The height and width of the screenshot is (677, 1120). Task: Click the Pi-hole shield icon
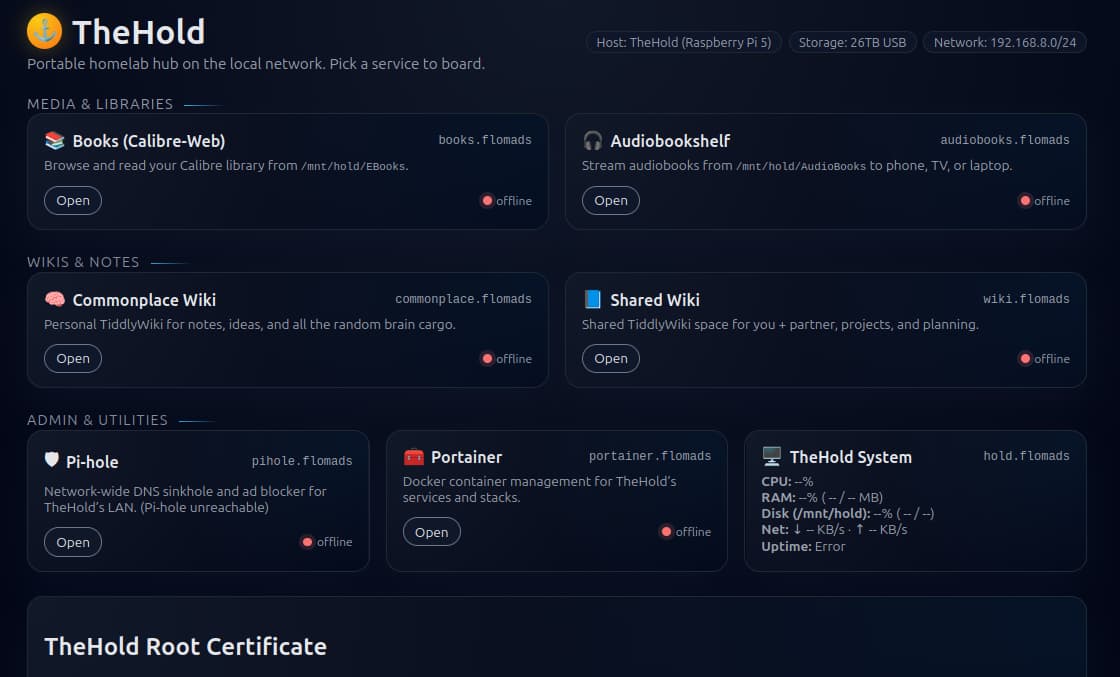[52, 461]
